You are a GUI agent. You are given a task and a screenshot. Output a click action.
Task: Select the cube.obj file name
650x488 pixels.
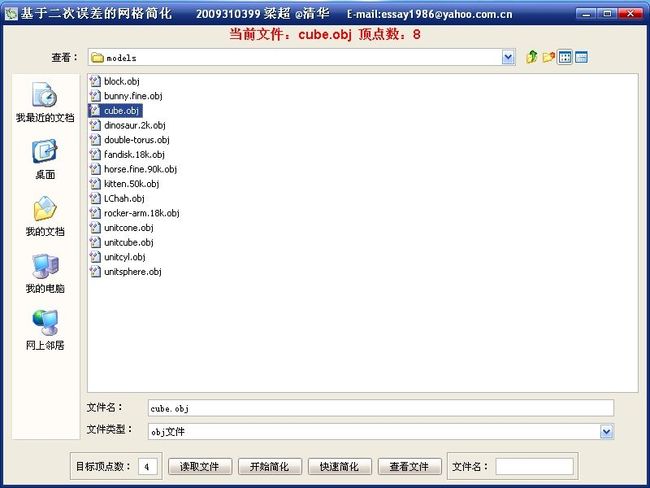121,111
